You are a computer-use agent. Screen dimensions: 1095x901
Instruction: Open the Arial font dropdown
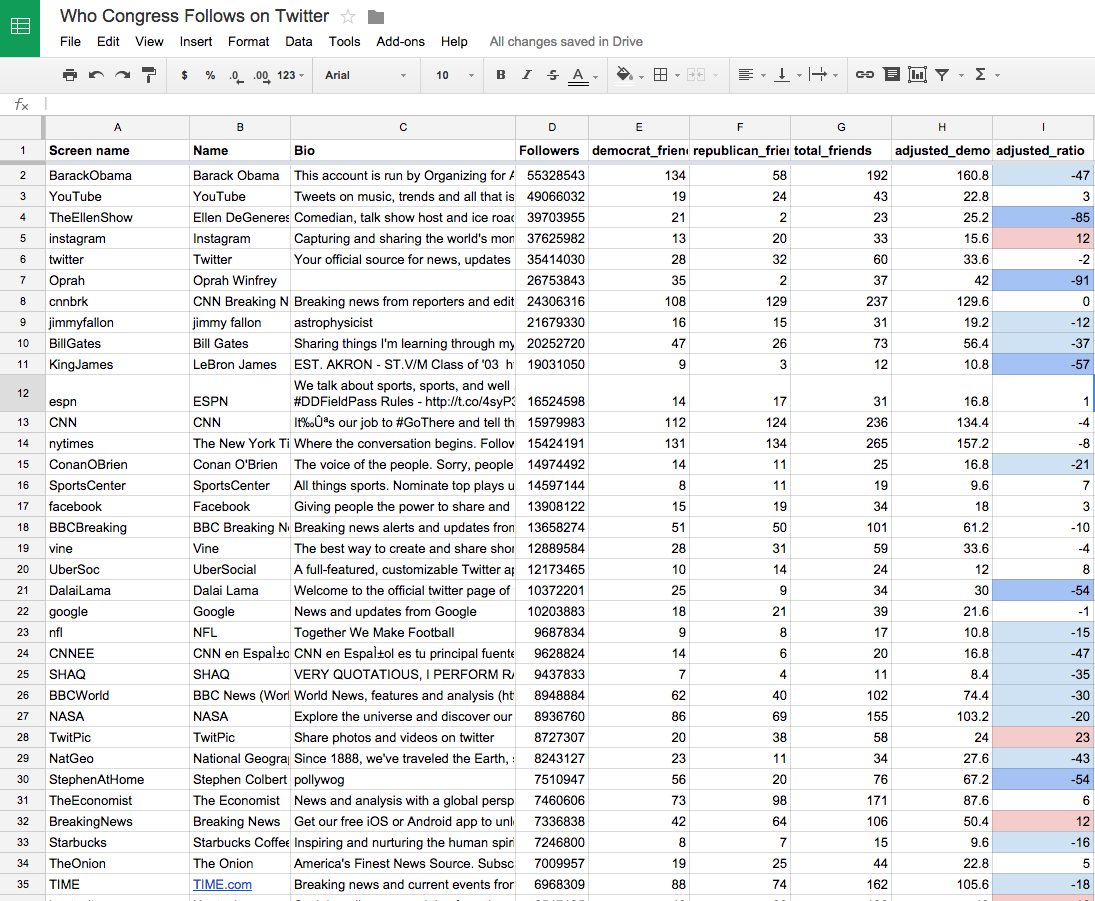click(x=365, y=75)
